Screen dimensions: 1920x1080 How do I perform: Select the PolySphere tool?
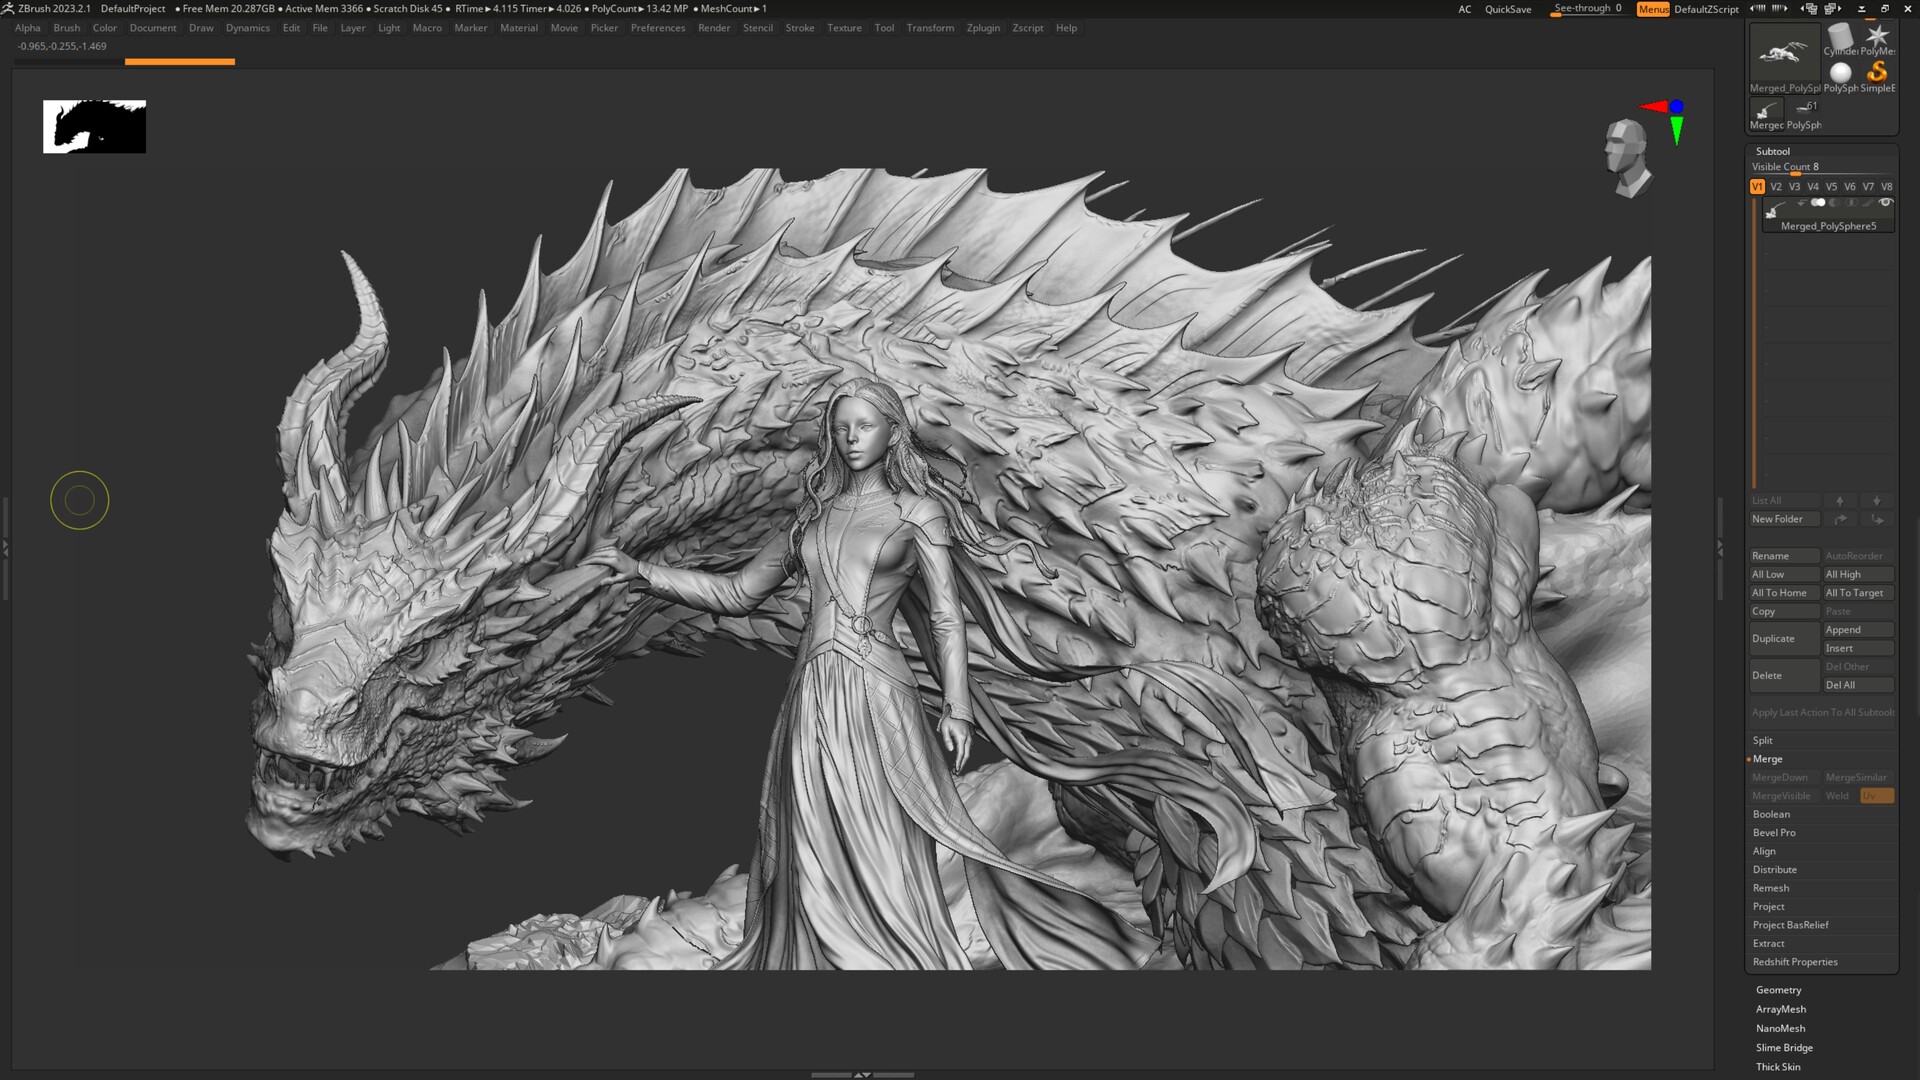[x=1840, y=72]
